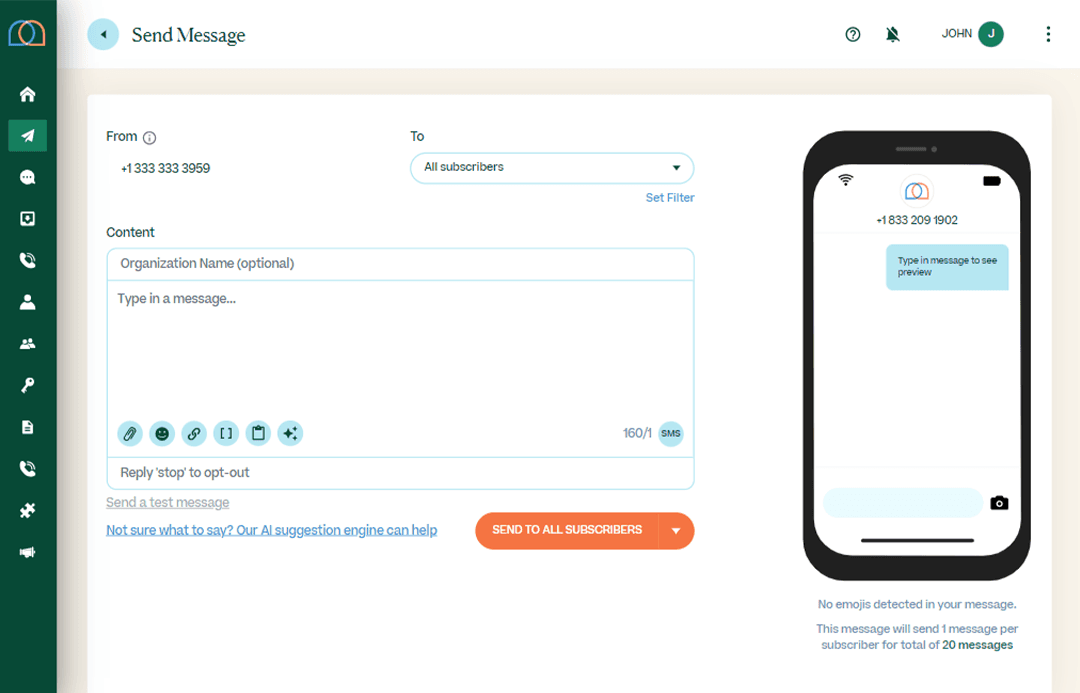The image size is (1080, 693).
Task: Open the JOHN user account menu
Action: 972,34
